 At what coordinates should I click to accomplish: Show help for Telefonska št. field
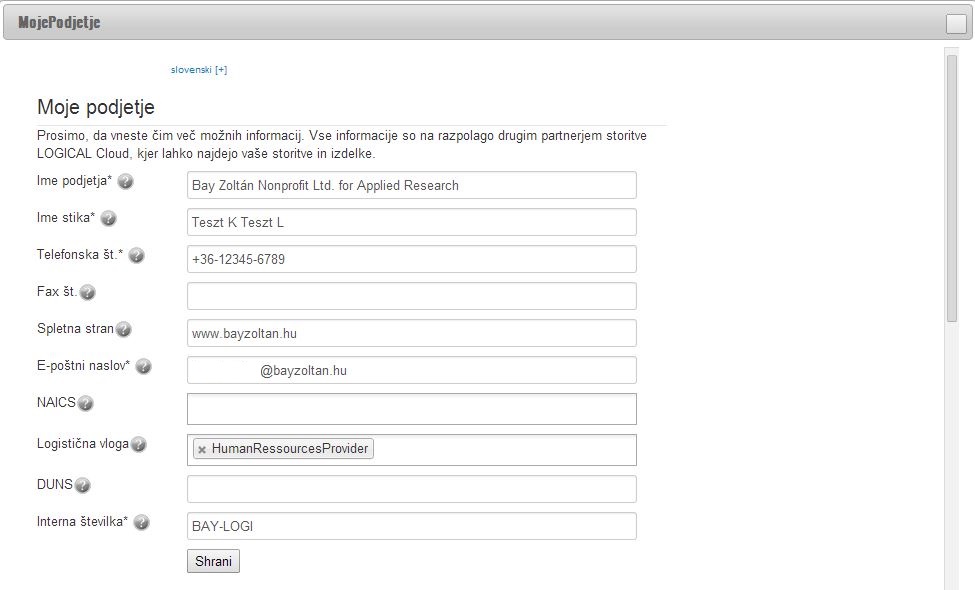click(136, 255)
